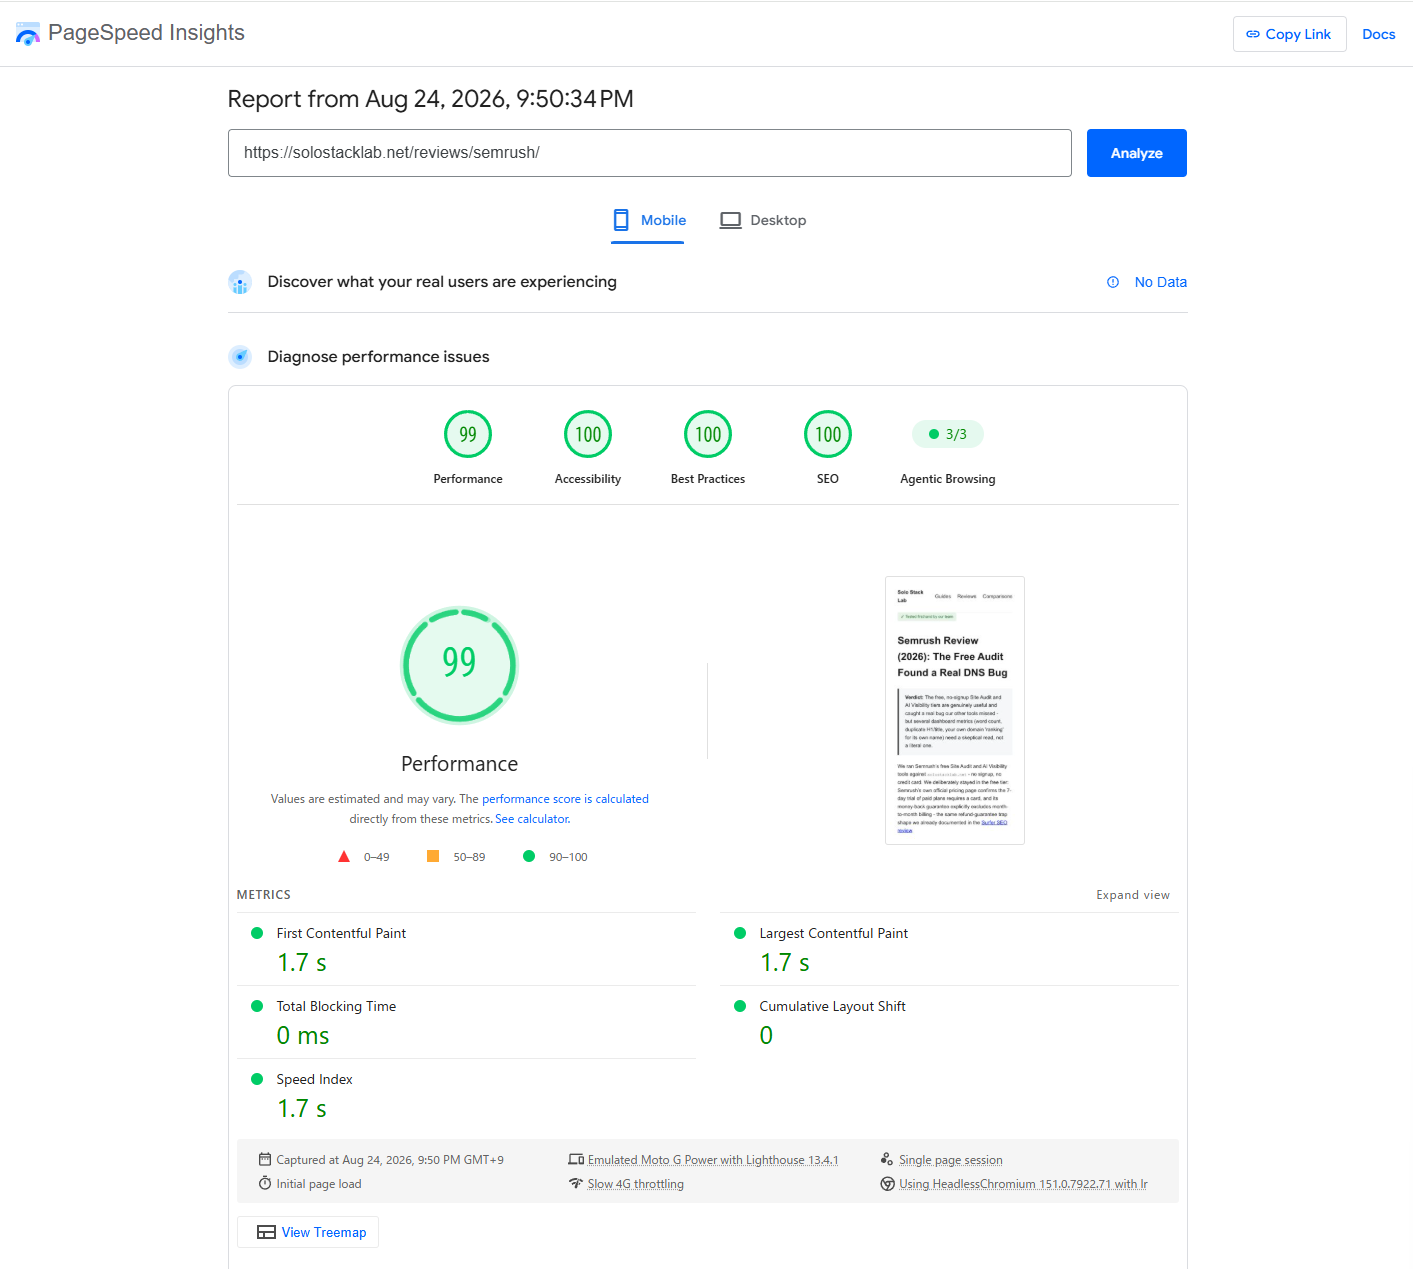Click green dot beside First Contentful Paint

[x=257, y=933]
